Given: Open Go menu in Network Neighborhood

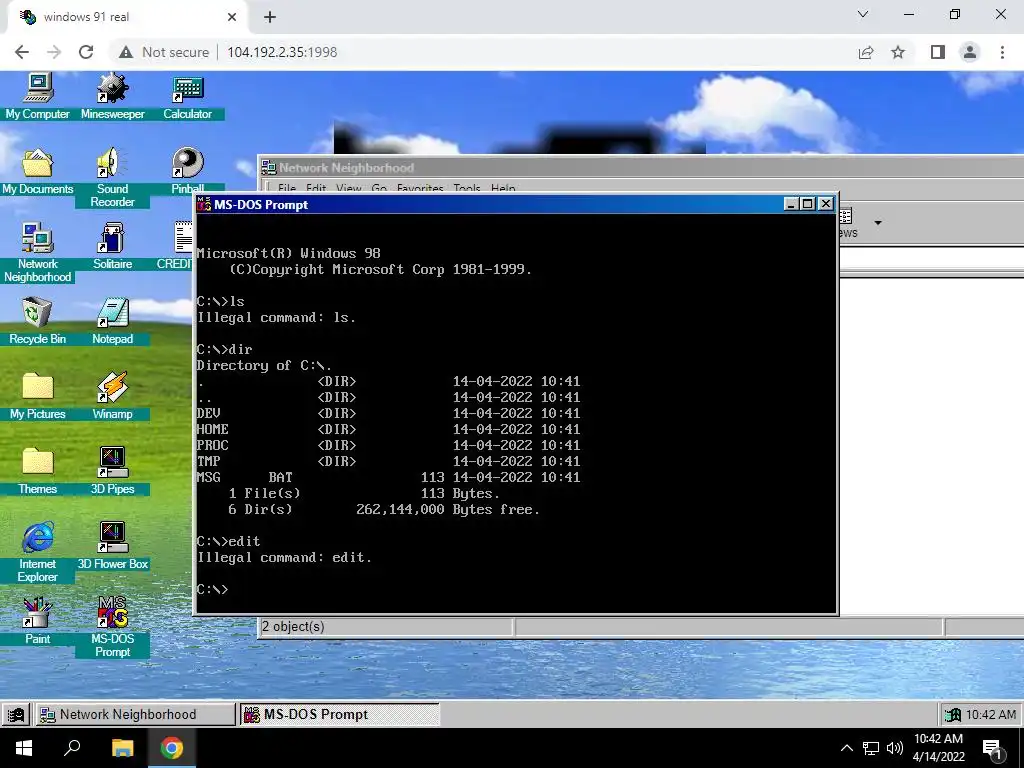Looking at the screenshot, I should click(x=379, y=188).
